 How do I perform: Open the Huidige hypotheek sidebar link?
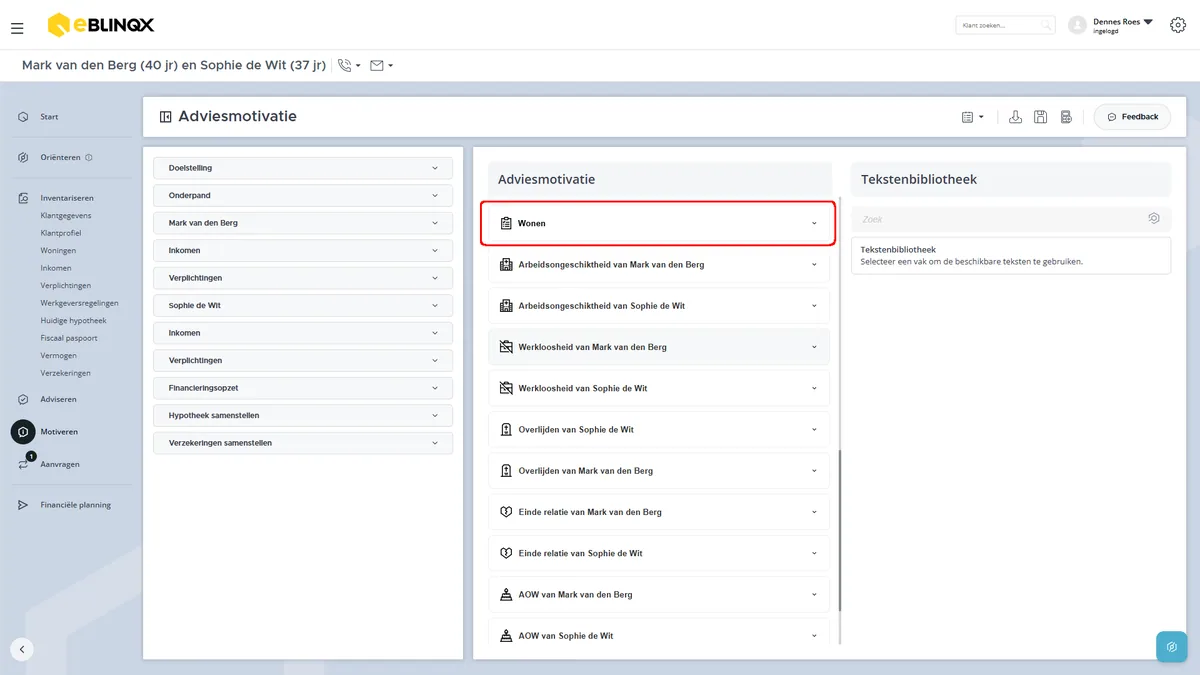click(x=73, y=321)
